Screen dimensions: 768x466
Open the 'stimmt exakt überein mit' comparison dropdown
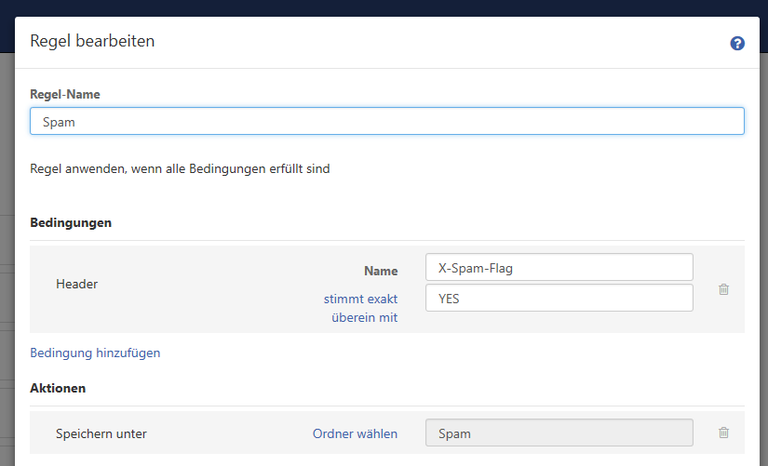[x=361, y=308]
